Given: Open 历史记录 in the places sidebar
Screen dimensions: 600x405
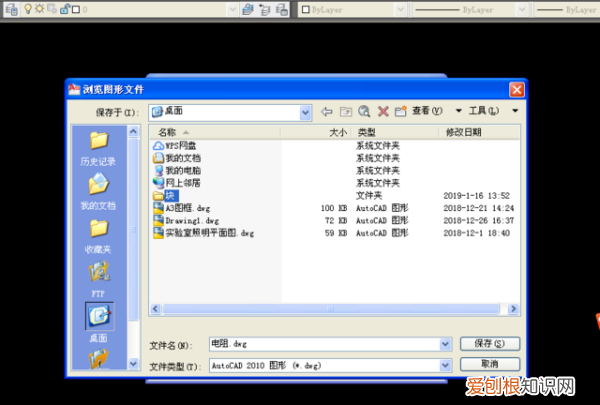Looking at the screenshot, I should tap(98, 149).
